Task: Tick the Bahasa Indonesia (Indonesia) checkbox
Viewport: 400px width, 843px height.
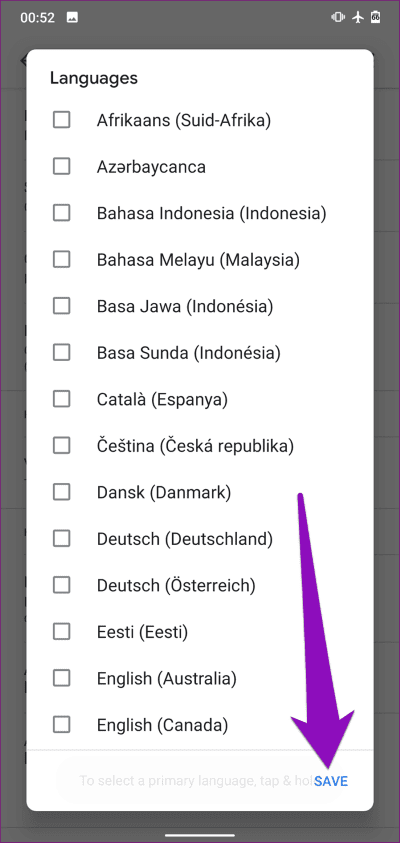Action: (61, 213)
